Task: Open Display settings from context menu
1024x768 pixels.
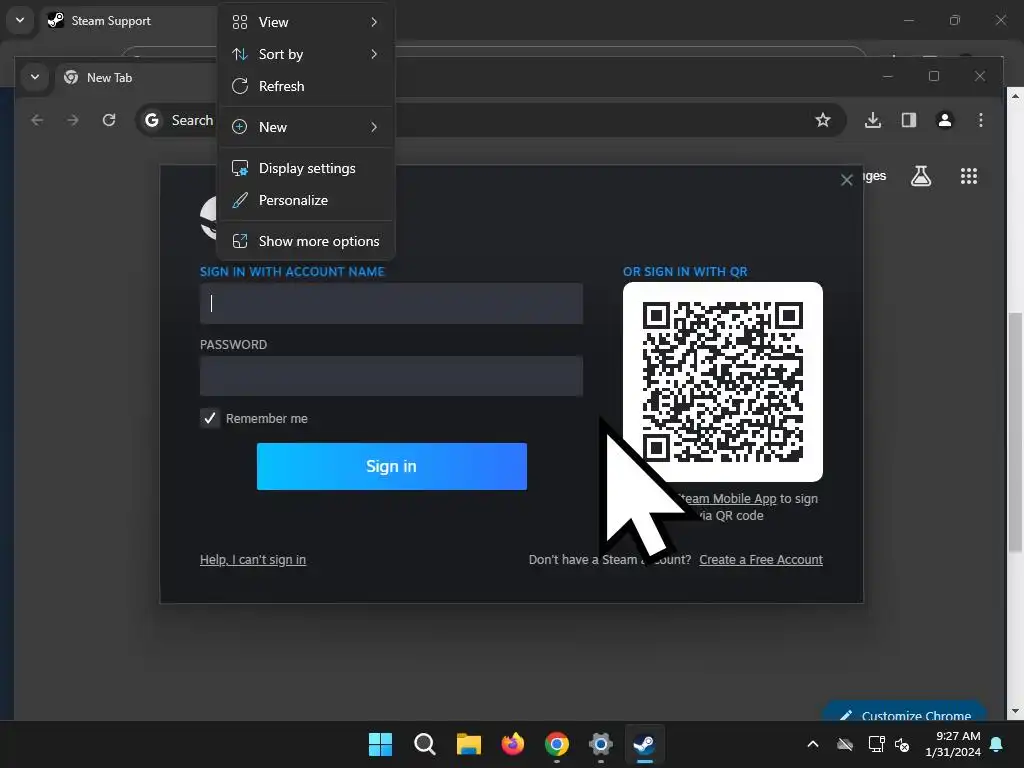Action: (306, 168)
